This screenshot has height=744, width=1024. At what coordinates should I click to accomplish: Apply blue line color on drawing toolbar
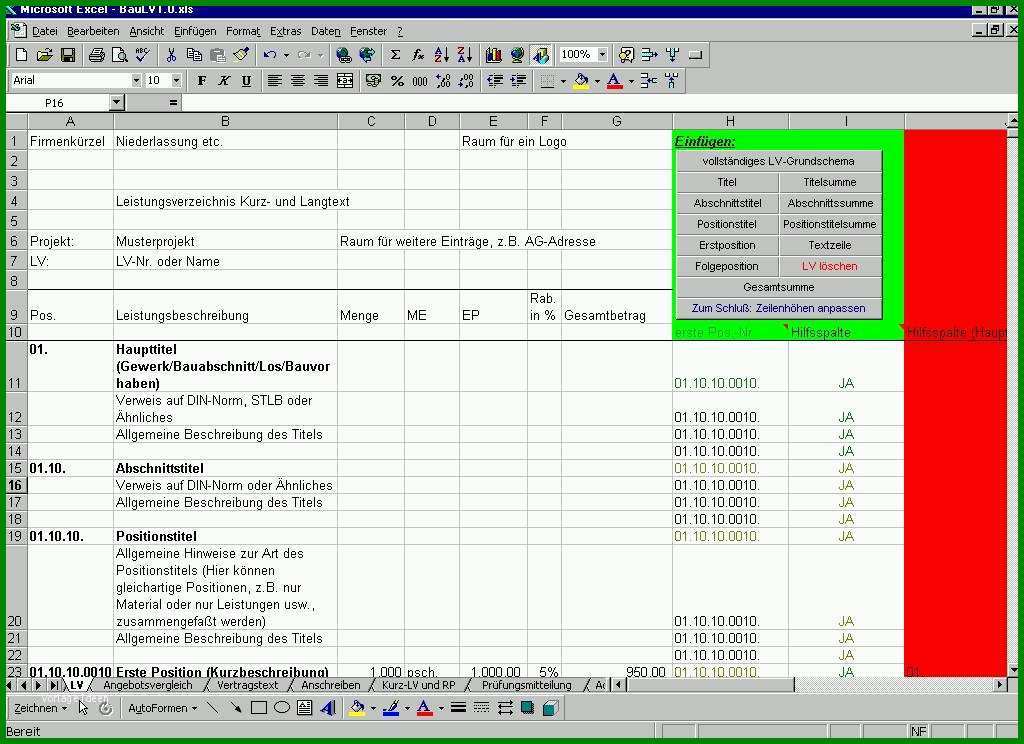(x=391, y=708)
